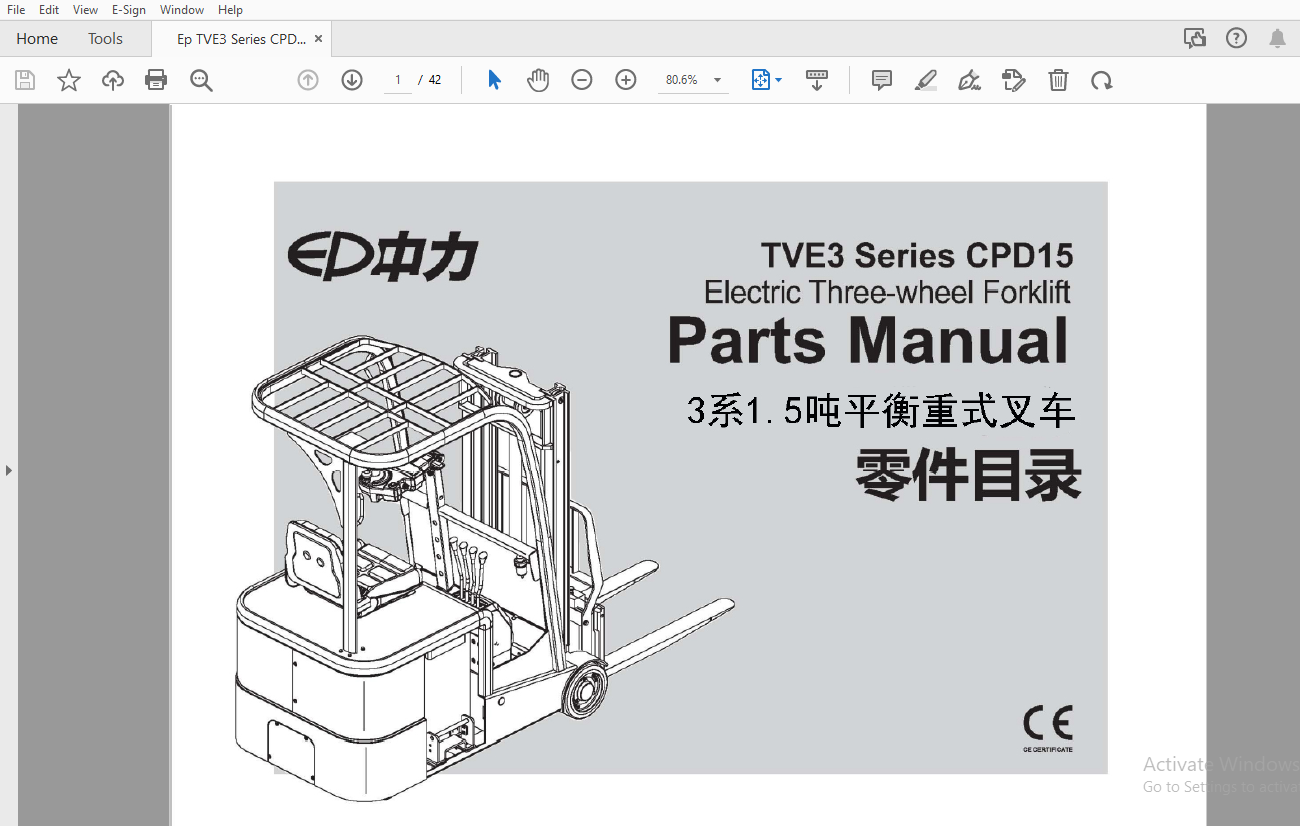Go to the next page using the down arrow
The height and width of the screenshot is (826, 1300).
point(352,80)
